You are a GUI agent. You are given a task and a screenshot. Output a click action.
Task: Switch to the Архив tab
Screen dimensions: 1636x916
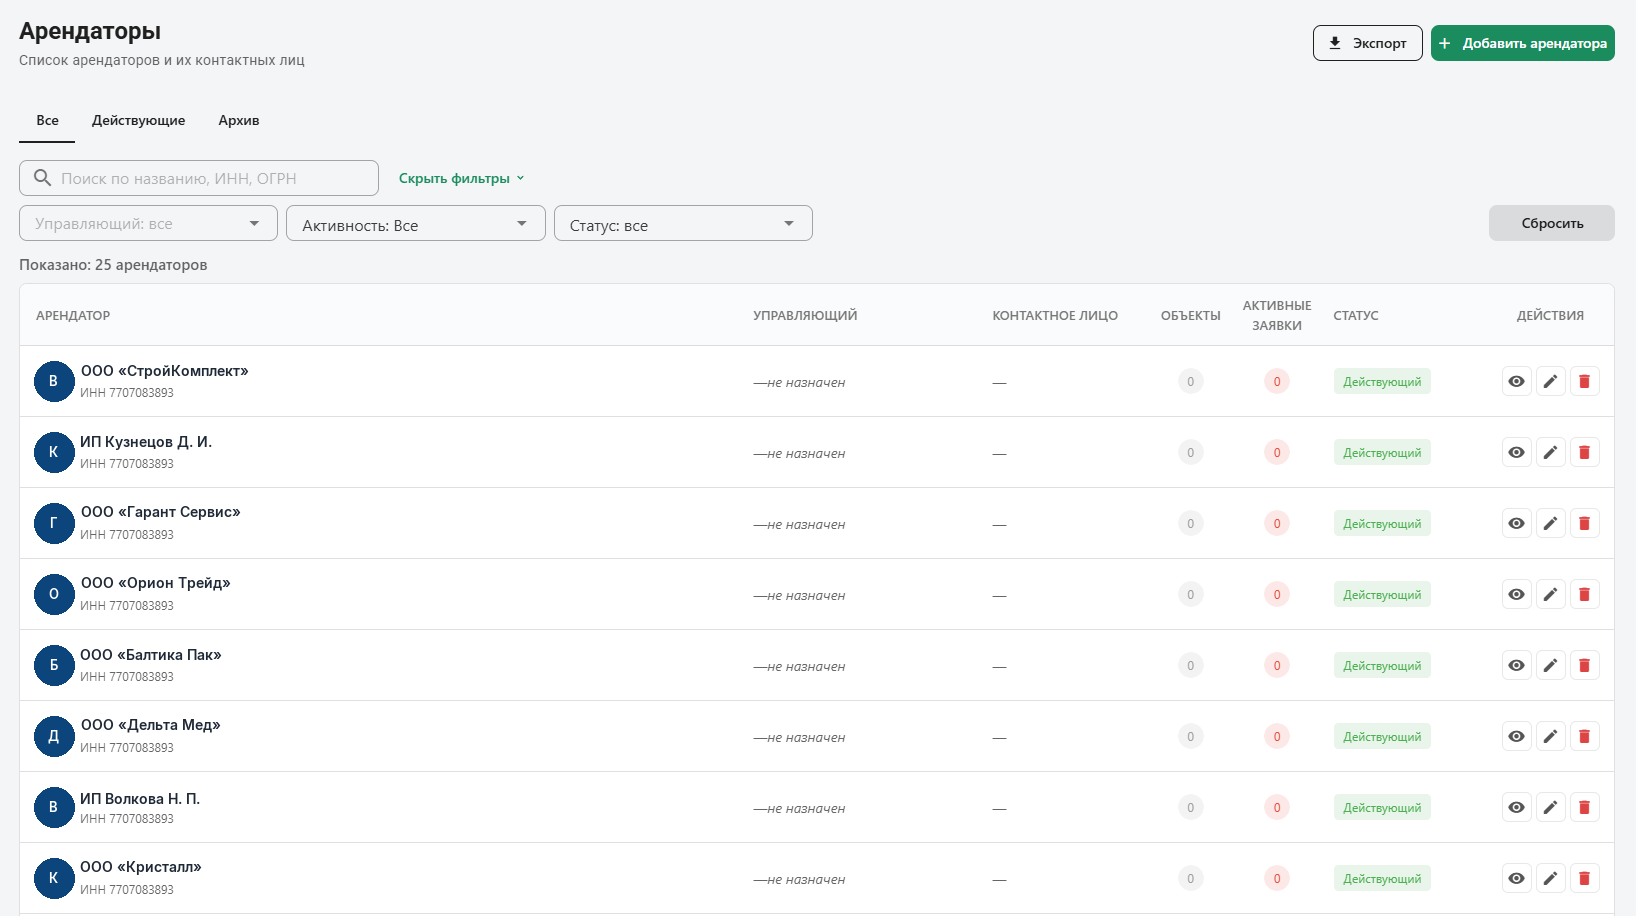click(x=239, y=120)
